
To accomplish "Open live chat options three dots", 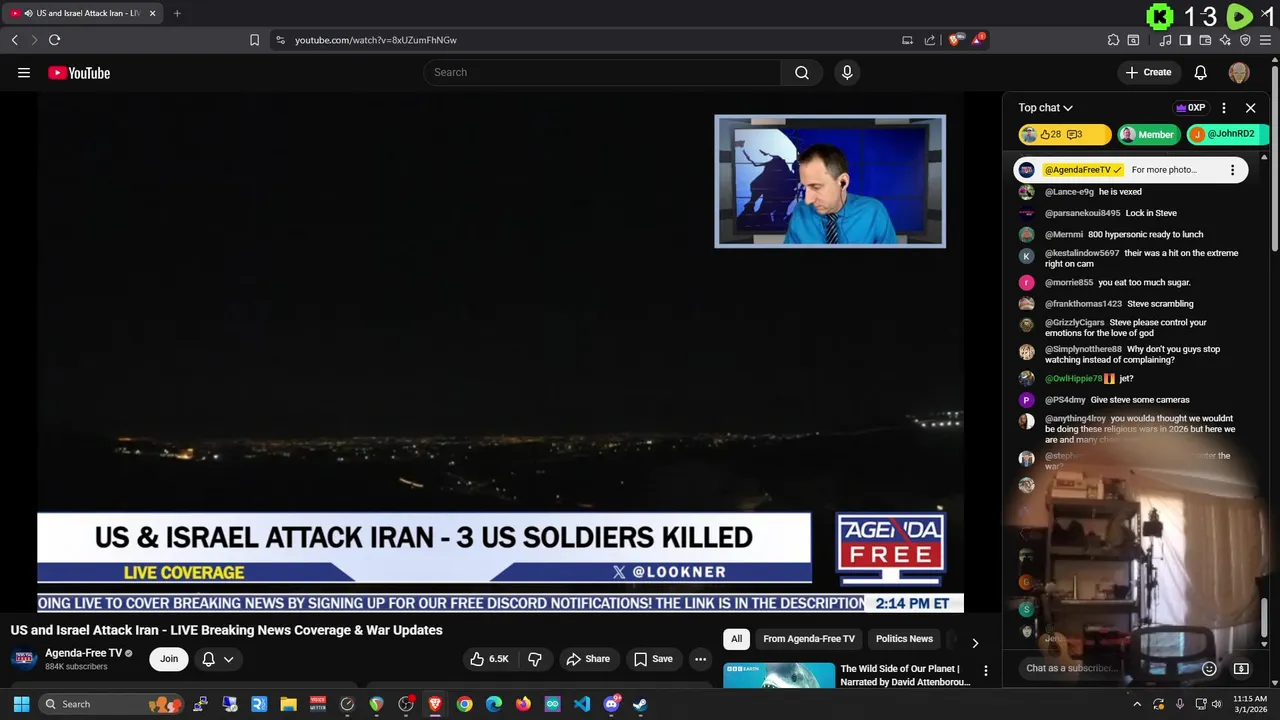I will pyautogui.click(x=1223, y=108).
